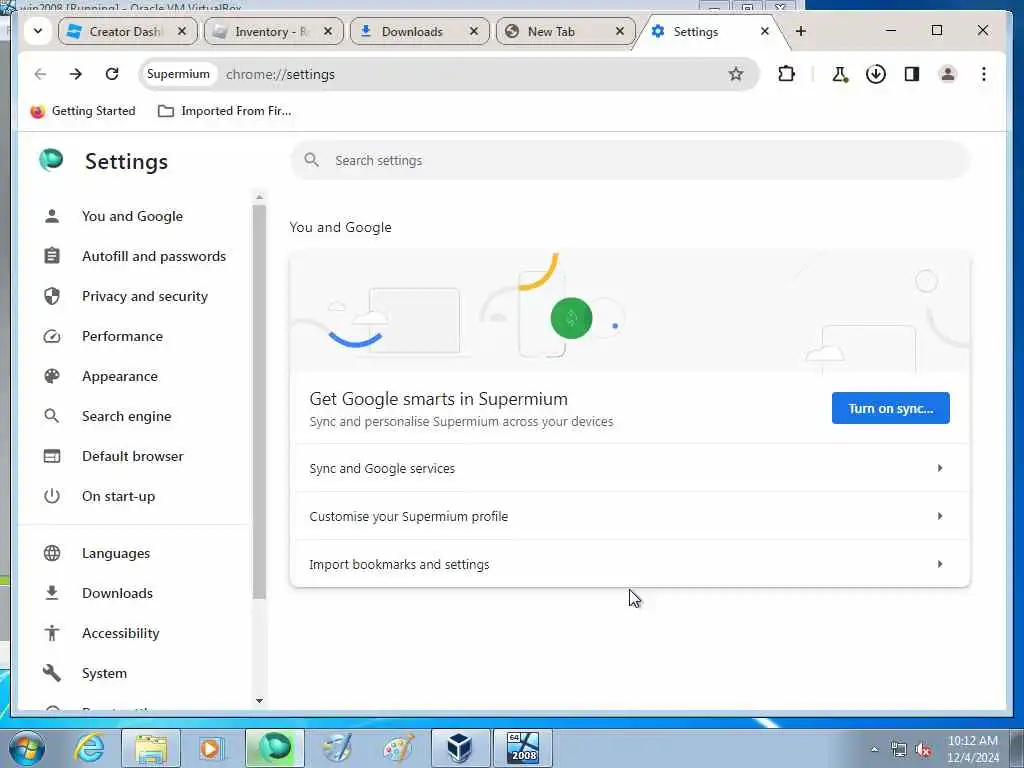Select the Supermium taskbar button
1024x768 pixels.
275,748
